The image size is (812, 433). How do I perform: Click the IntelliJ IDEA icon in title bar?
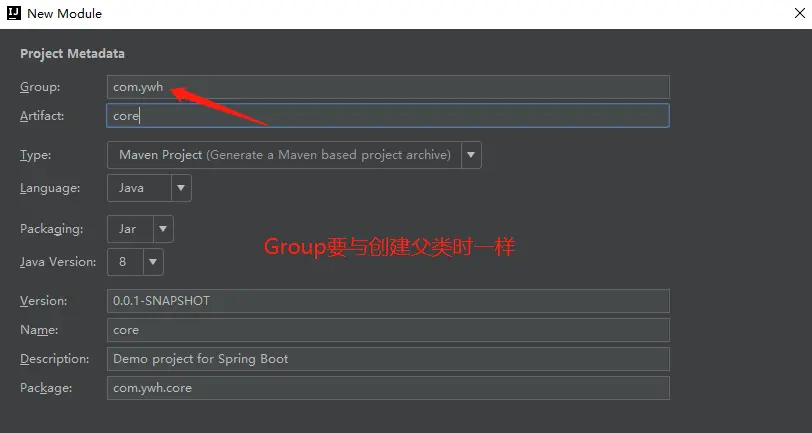(13, 13)
